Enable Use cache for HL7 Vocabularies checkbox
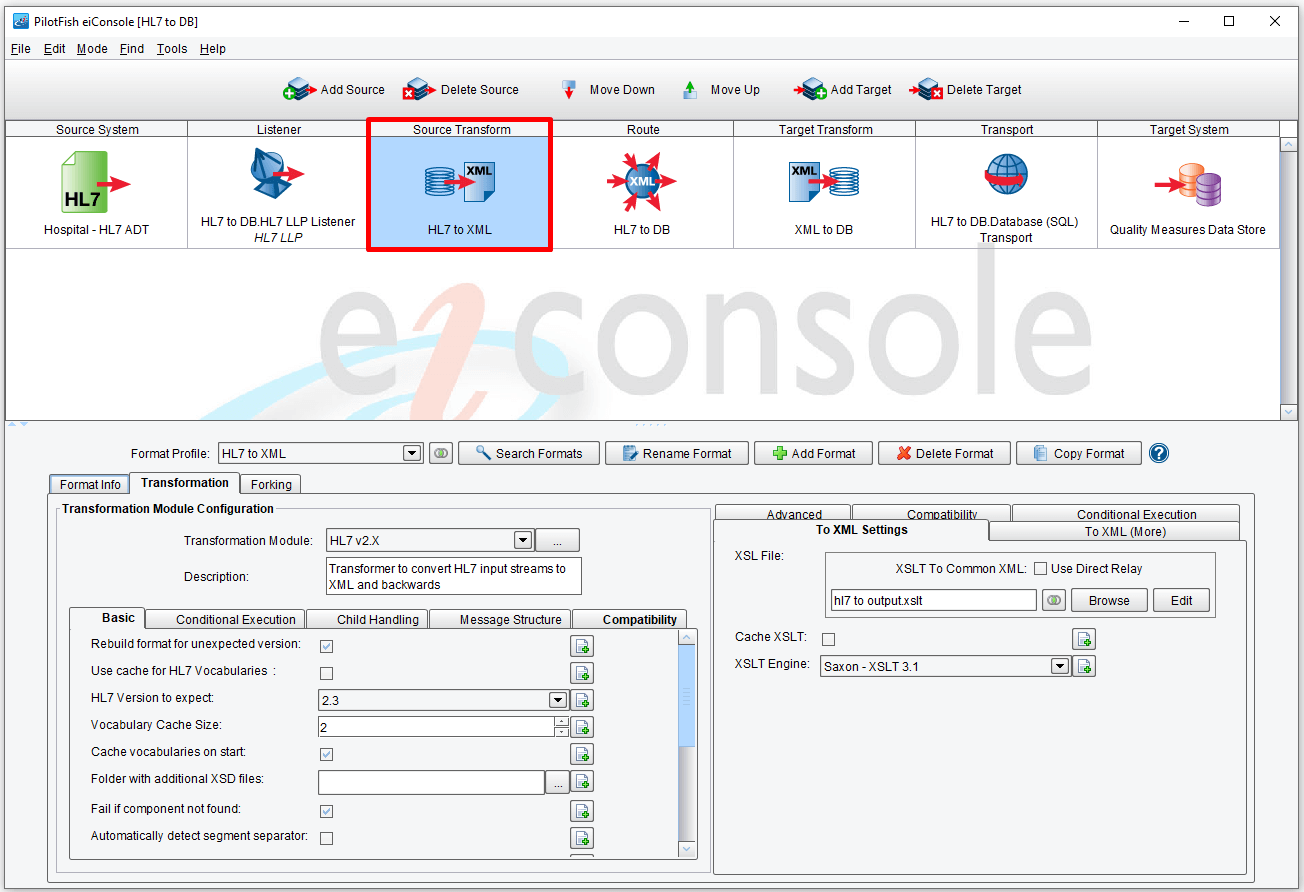The image size is (1304, 892). point(326,673)
